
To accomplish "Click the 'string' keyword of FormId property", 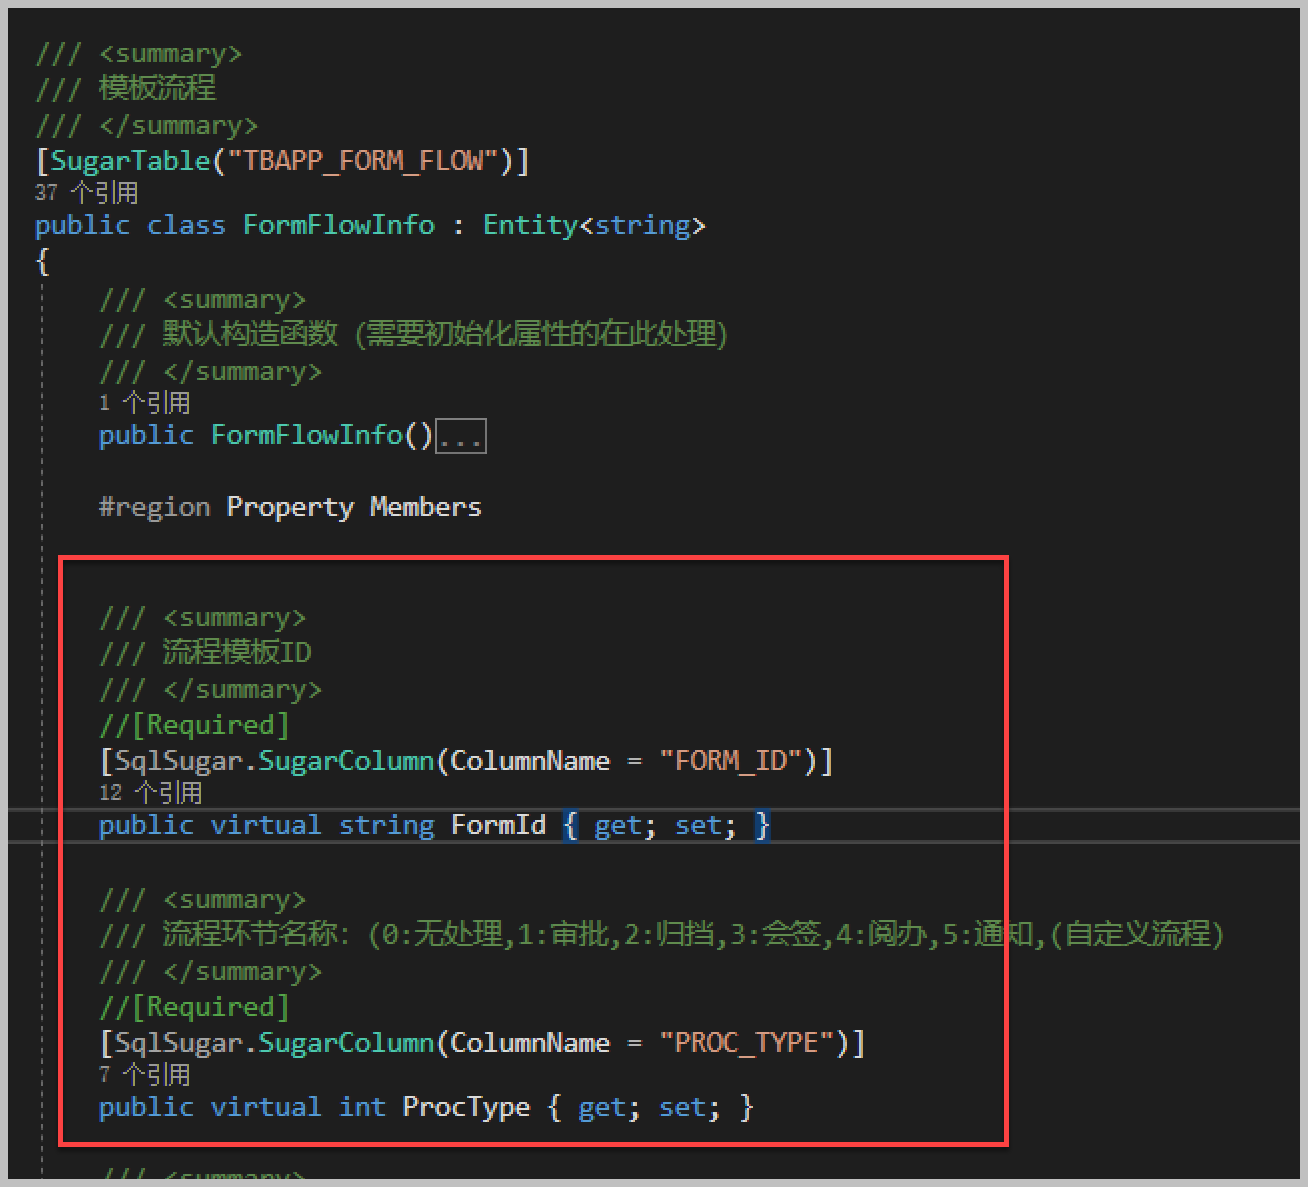I will coord(387,825).
